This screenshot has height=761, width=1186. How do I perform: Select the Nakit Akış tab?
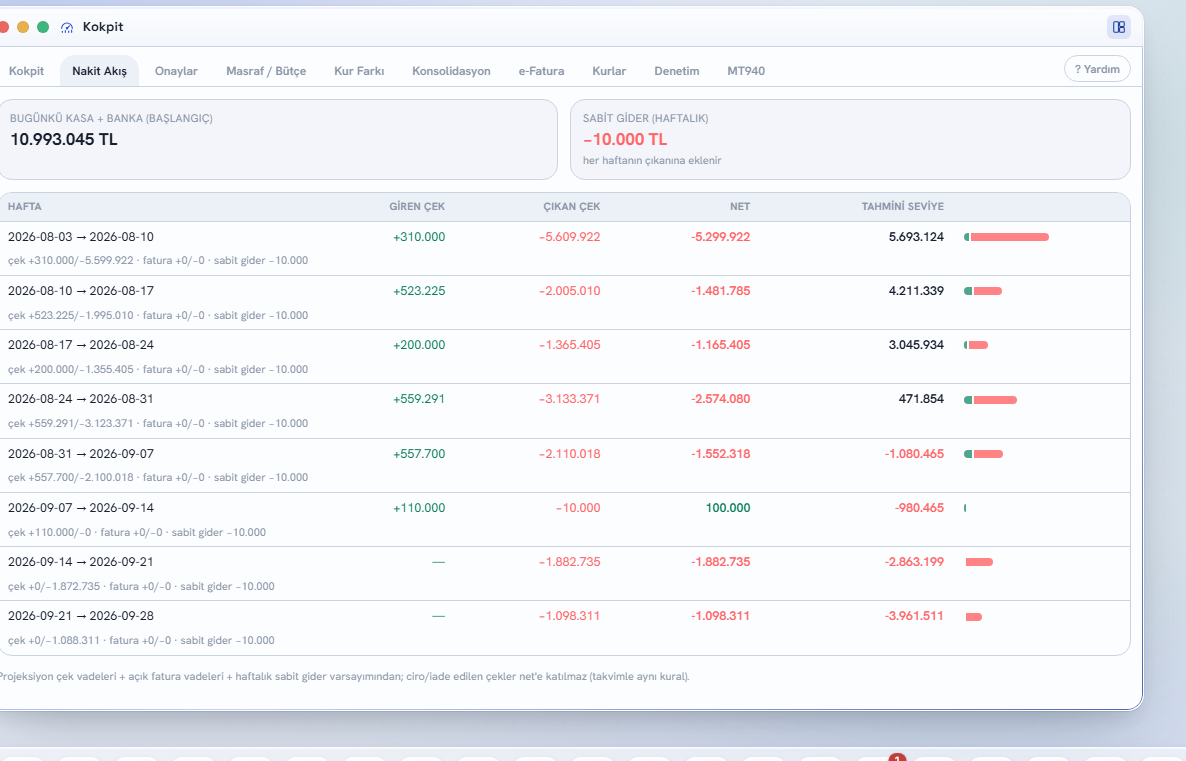[99, 71]
